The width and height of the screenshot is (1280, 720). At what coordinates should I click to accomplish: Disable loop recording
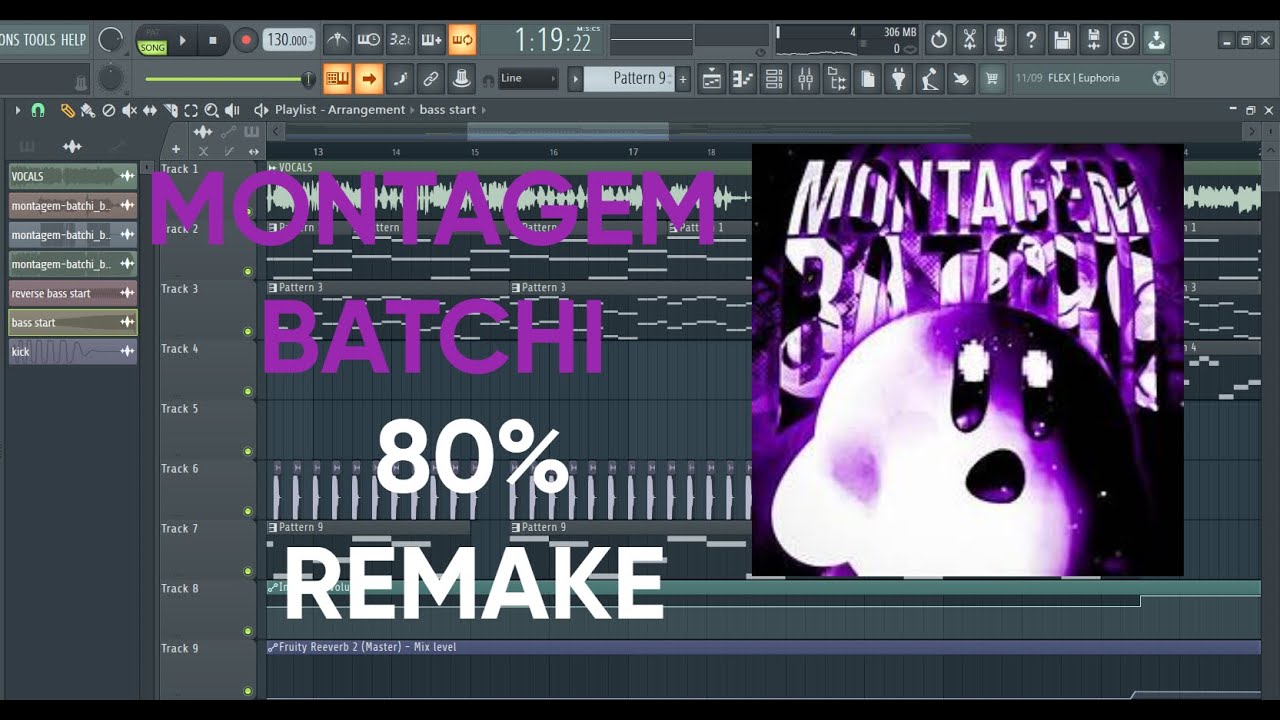(x=462, y=40)
